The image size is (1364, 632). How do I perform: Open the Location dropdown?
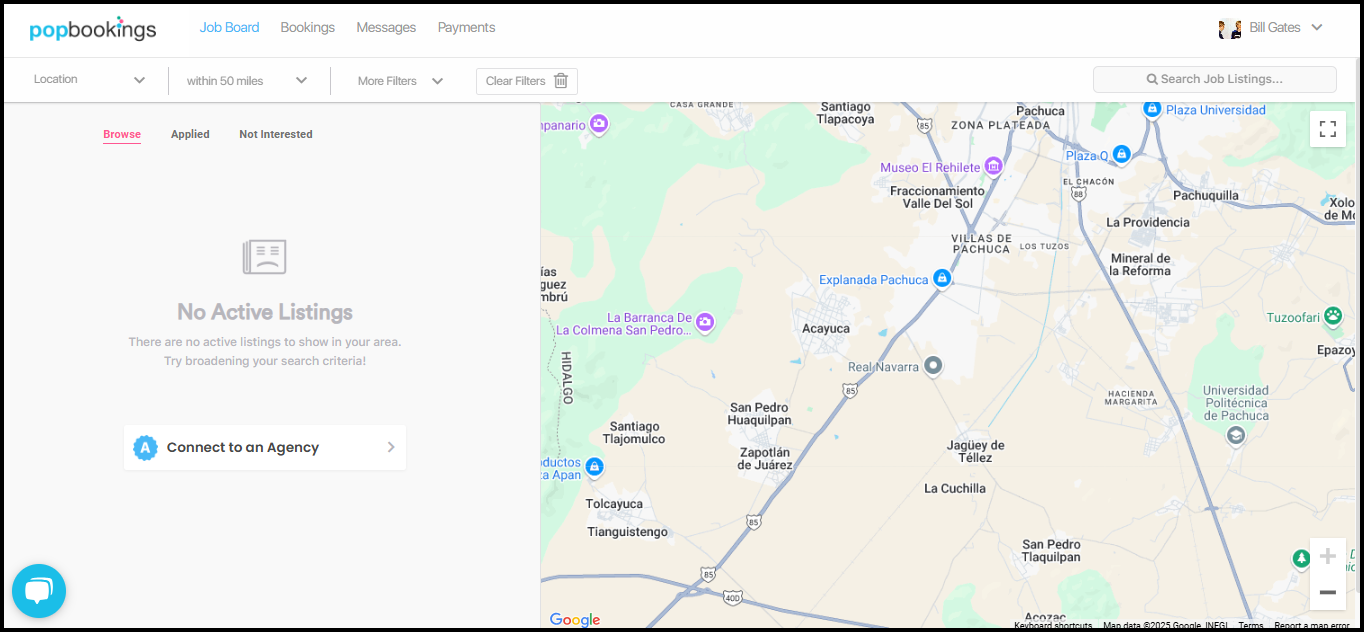point(89,80)
